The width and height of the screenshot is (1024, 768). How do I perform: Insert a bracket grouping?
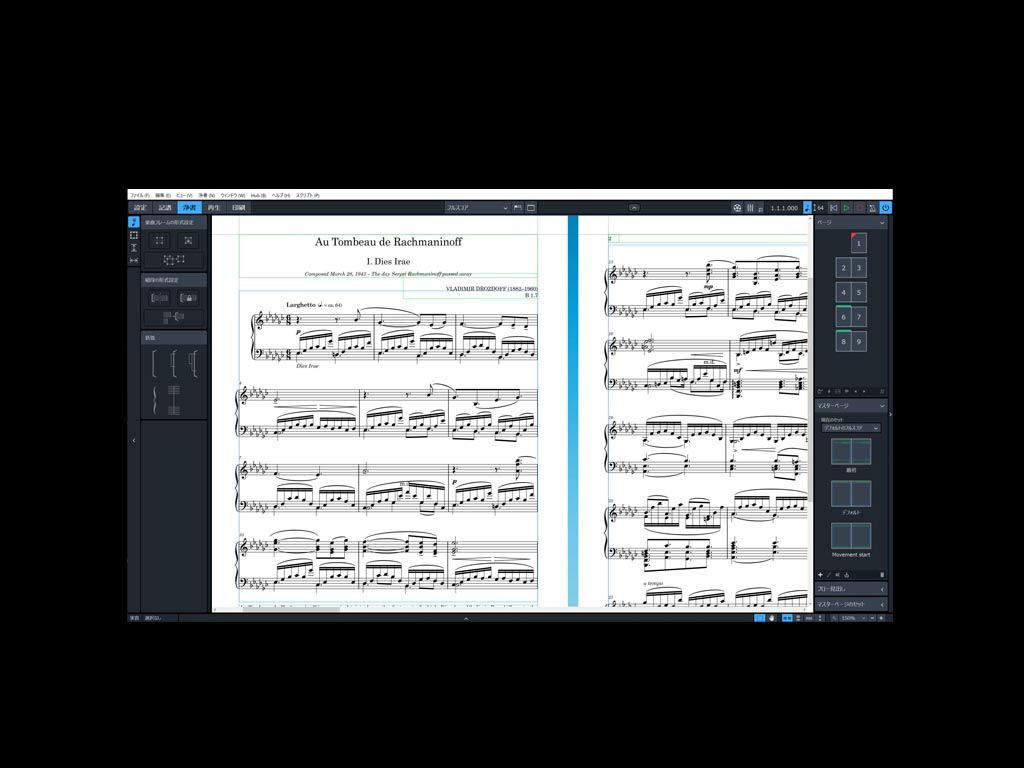[154, 363]
